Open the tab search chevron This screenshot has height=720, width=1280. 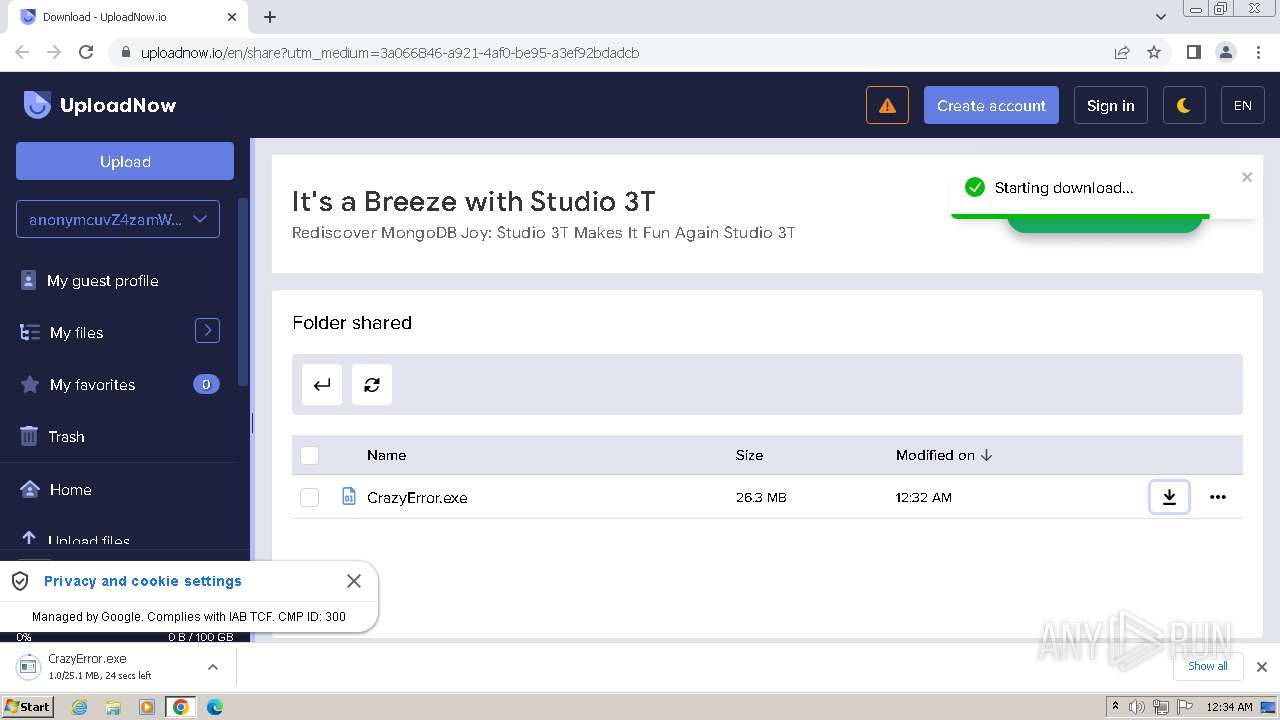(x=1160, y=16)
